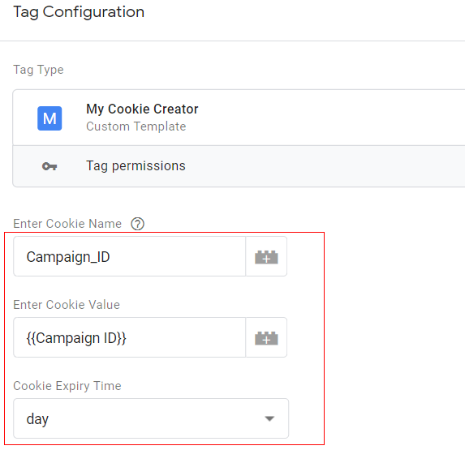Click the Enter Cookie Name label
Image resolution: width=465 pixels, height=450 pixels.
click(67, 224)
